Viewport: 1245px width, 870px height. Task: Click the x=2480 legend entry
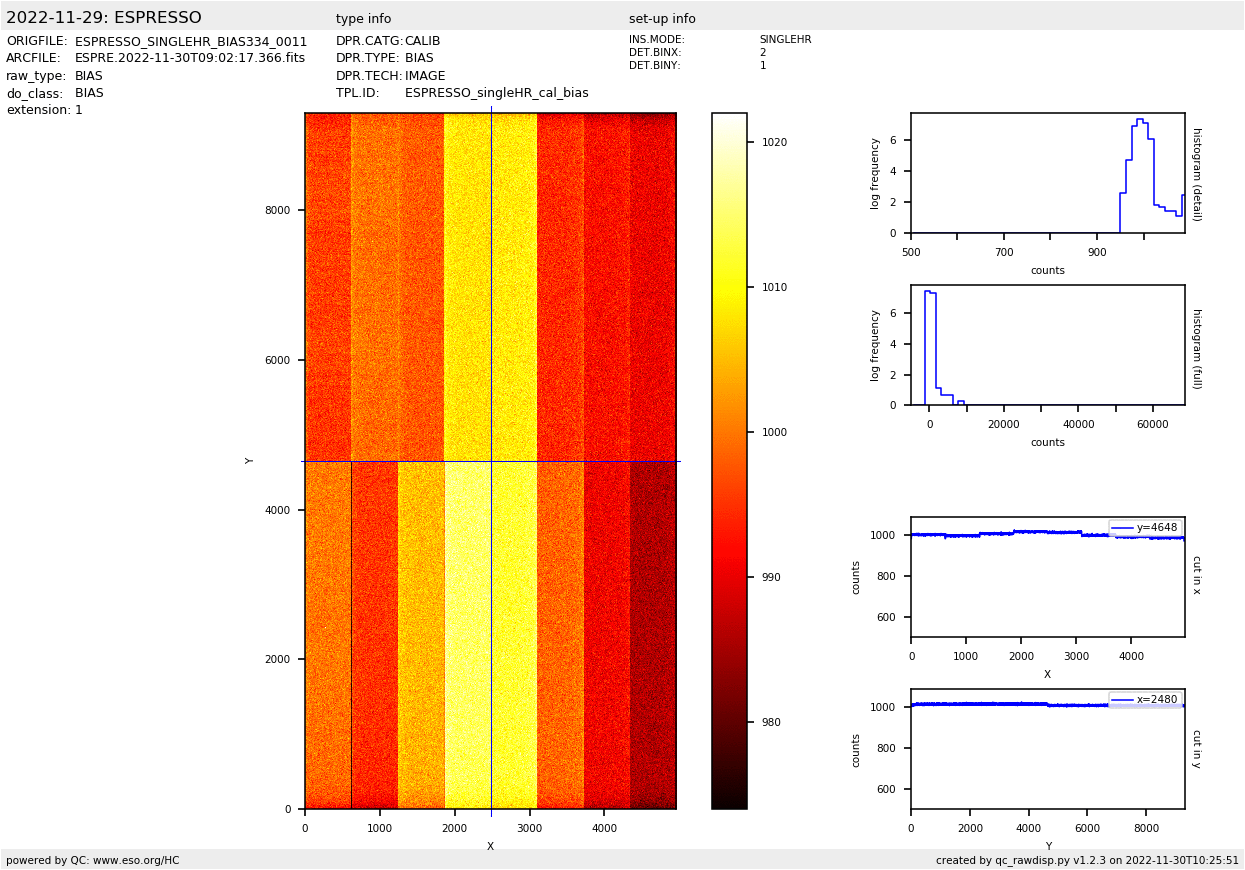[x=1146, y=700]
